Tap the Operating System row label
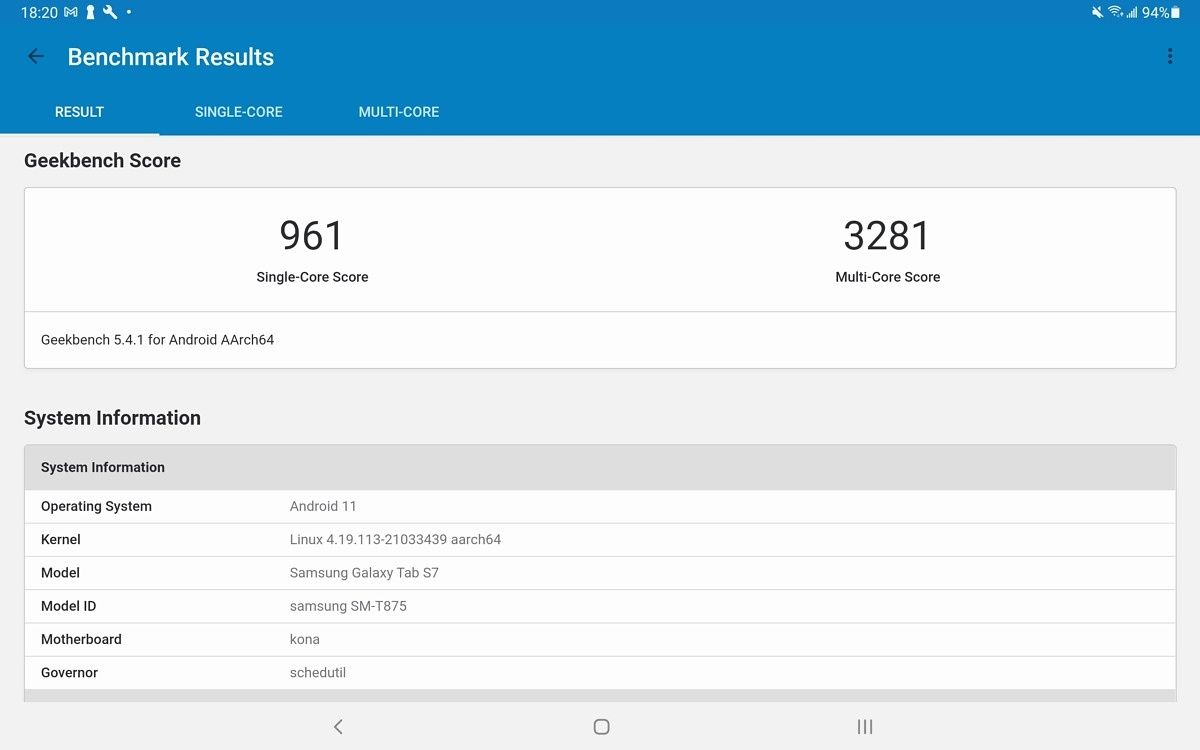The height and width of the screenshot is (750, 1200). coord(96,506)
